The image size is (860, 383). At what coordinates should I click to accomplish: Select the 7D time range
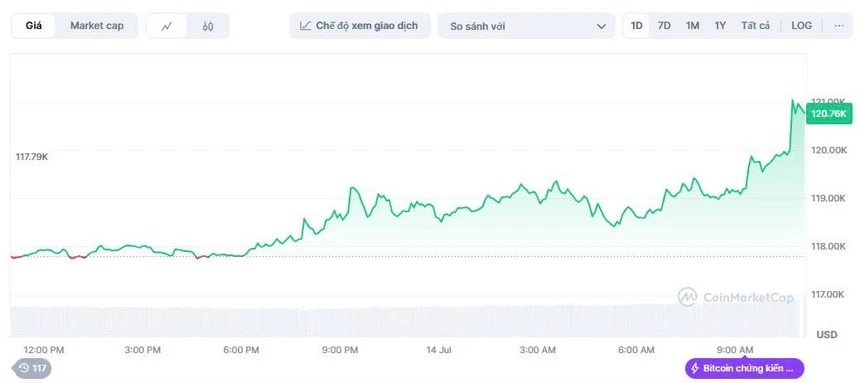[664, 25]
